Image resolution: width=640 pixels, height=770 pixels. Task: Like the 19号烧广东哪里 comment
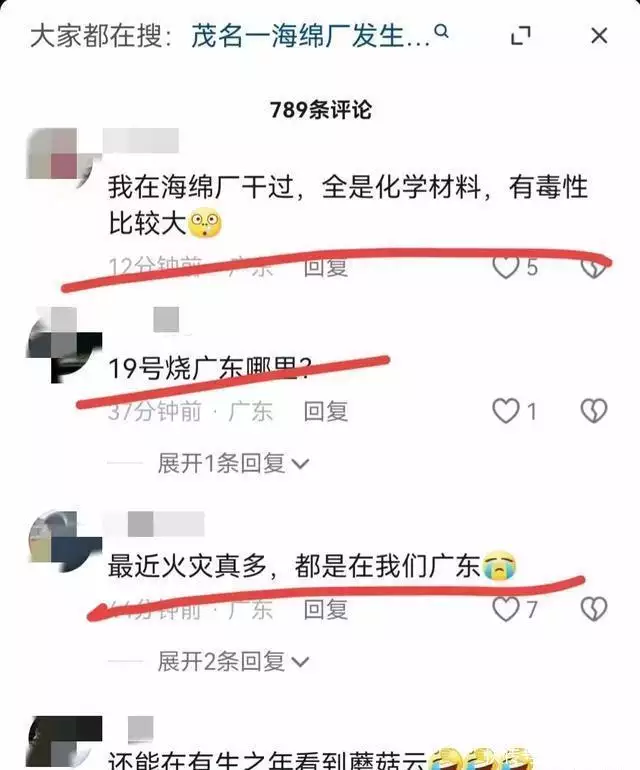(x=506, y=411)
